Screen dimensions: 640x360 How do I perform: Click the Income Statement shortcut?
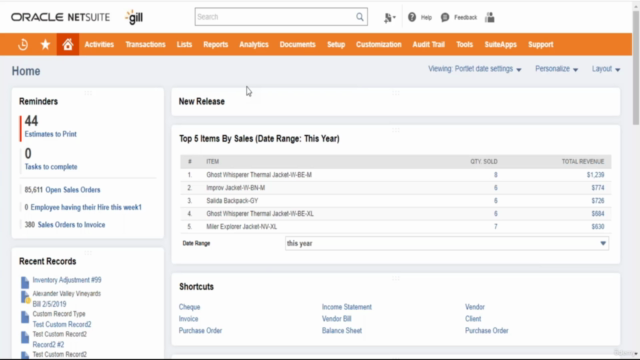point(347,307)
